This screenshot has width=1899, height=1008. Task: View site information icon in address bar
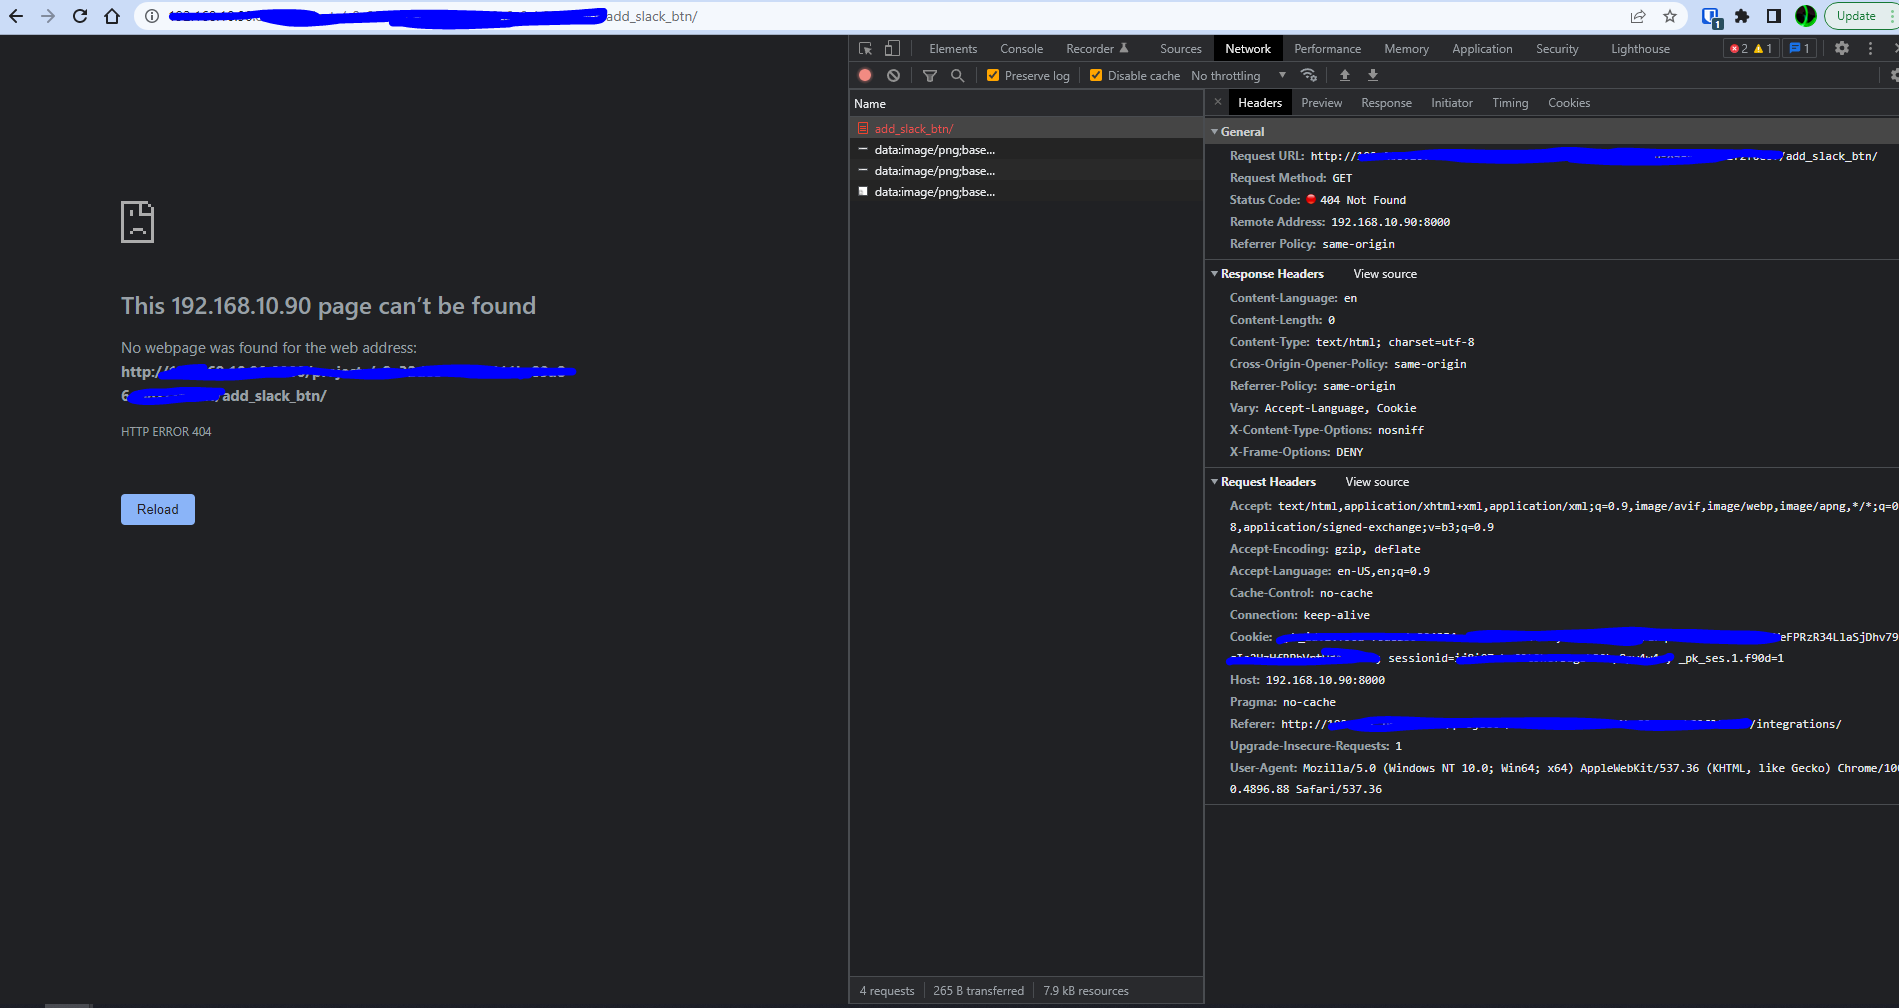coord(152,16)
